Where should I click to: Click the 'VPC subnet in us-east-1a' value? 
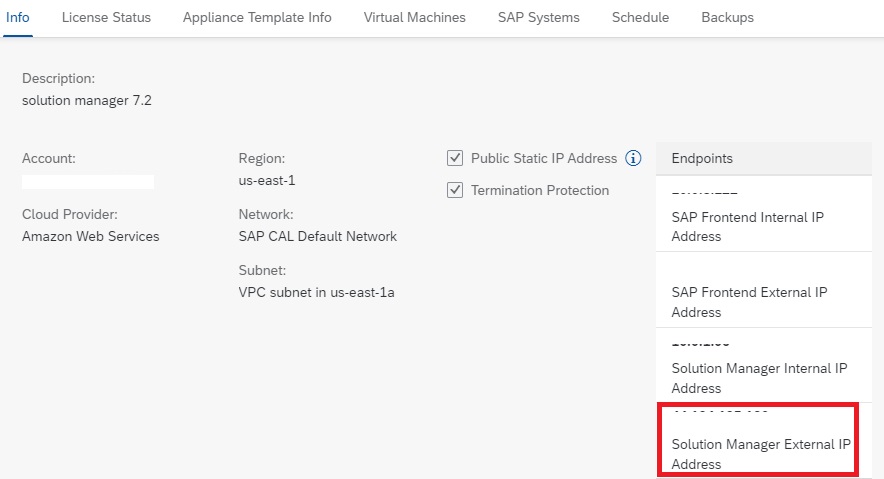[316, 292]
